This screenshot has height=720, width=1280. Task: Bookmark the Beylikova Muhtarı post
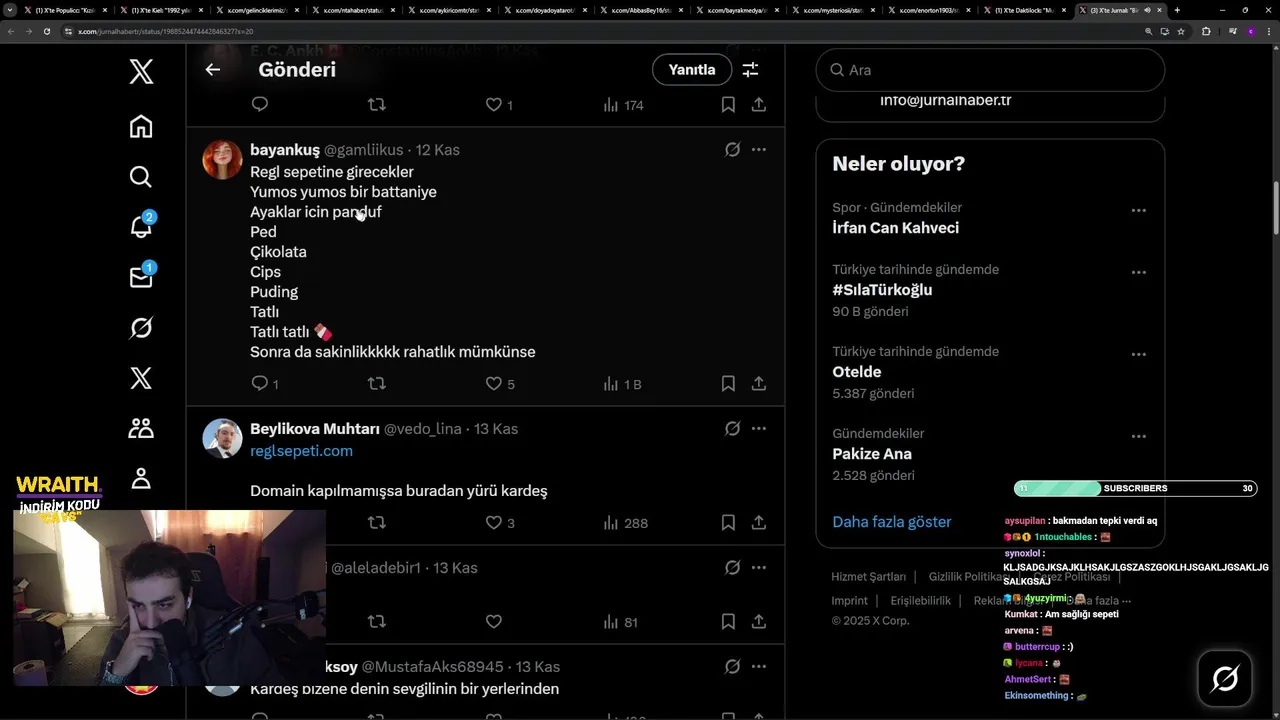(x=728, y=522)
